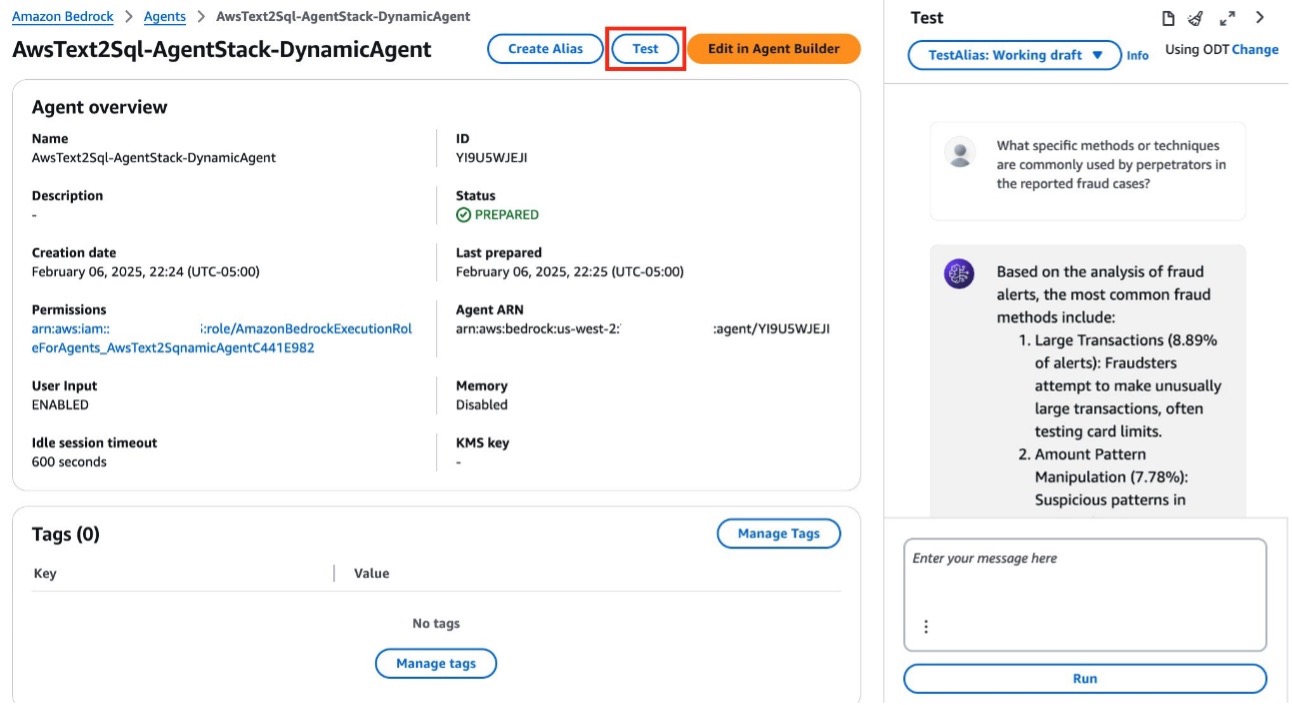The width and height of the screenshot is (1292, 705).
Task: Click the Tags (0) heading
Action: (x=66, y=534)
